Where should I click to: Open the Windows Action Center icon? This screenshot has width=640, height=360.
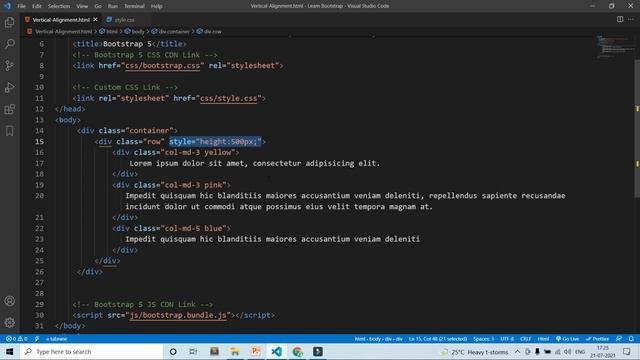(x=627, y=352)
